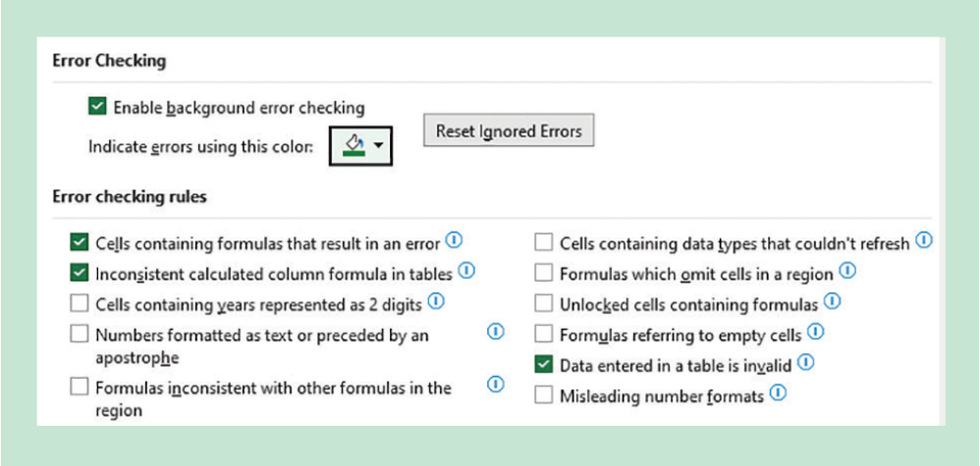Click info icon for years represented as 2 digits
This screenshot has height=466, width=980.
[x=436, y=301]
